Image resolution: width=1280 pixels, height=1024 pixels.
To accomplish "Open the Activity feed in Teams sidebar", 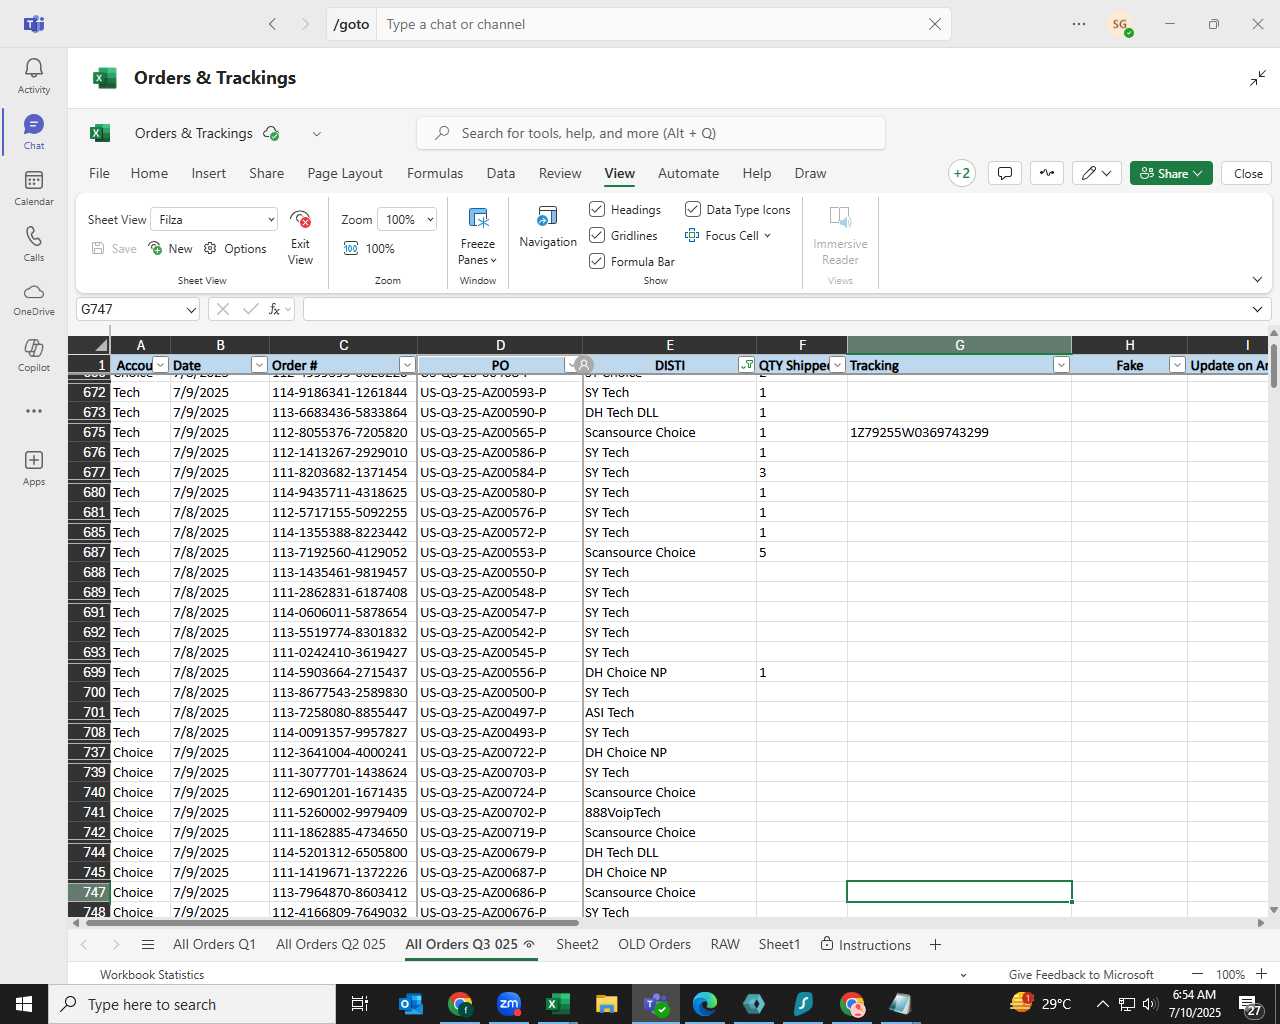I will [x=34, y=76].
